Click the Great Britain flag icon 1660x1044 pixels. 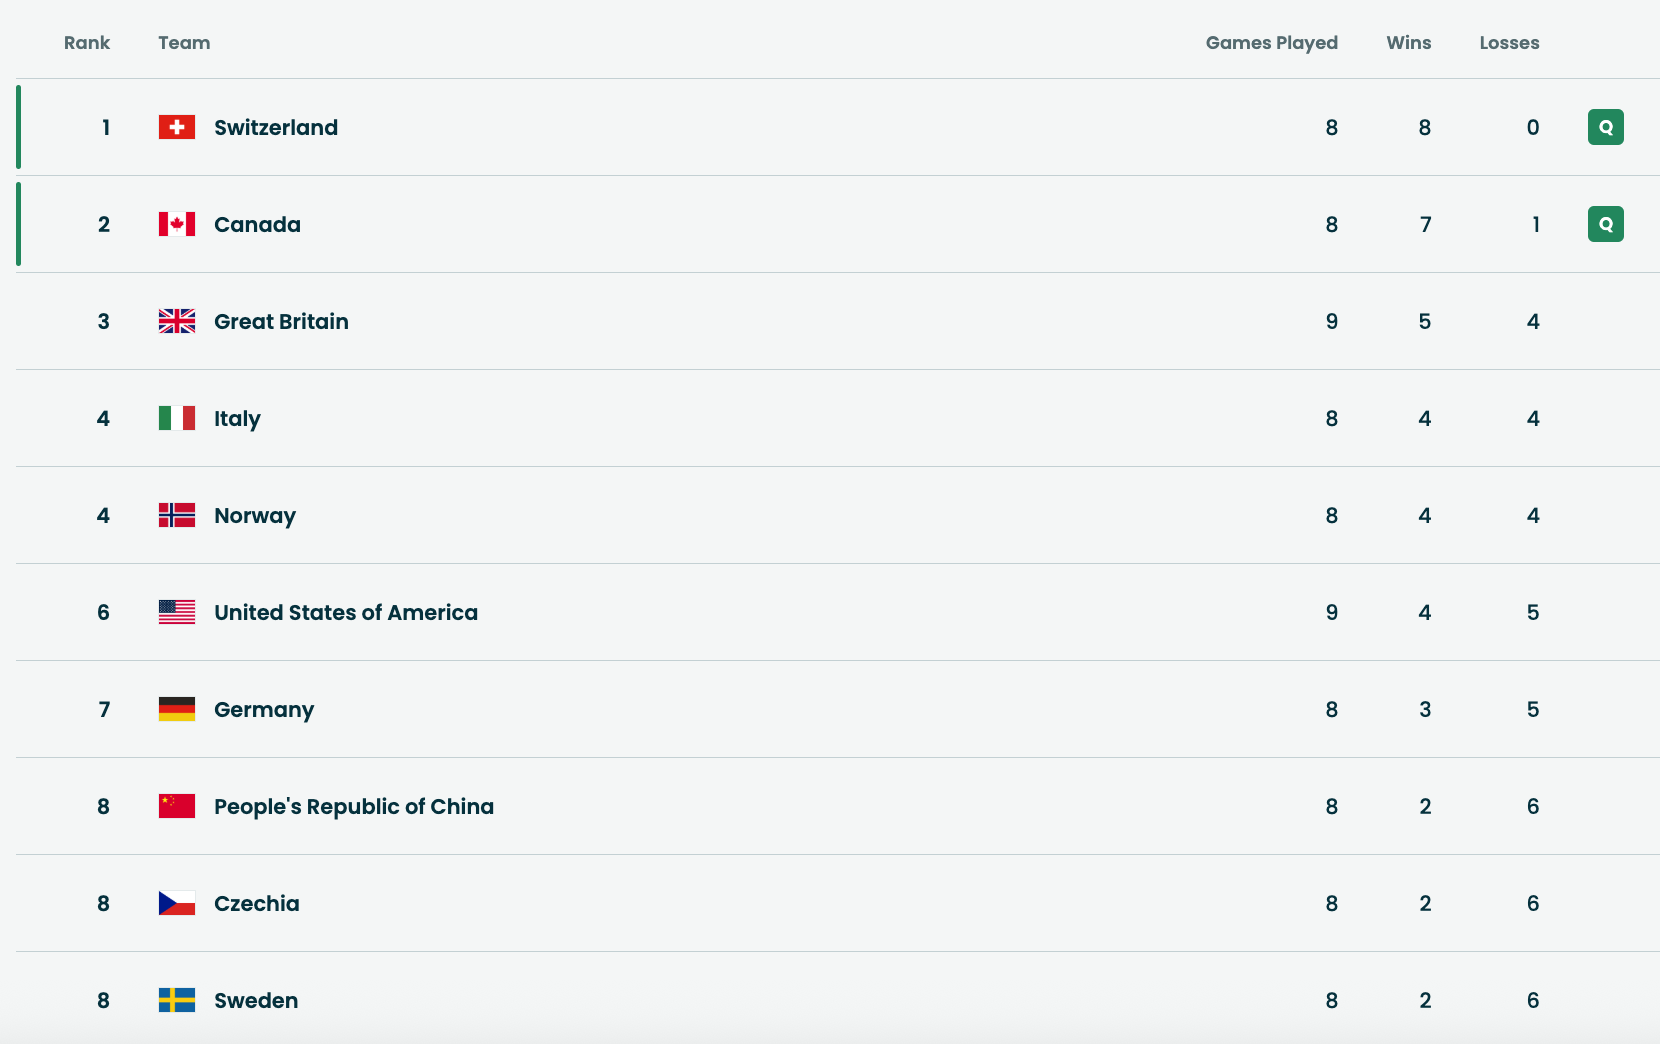pyautogui.click(x=177, y=321)
